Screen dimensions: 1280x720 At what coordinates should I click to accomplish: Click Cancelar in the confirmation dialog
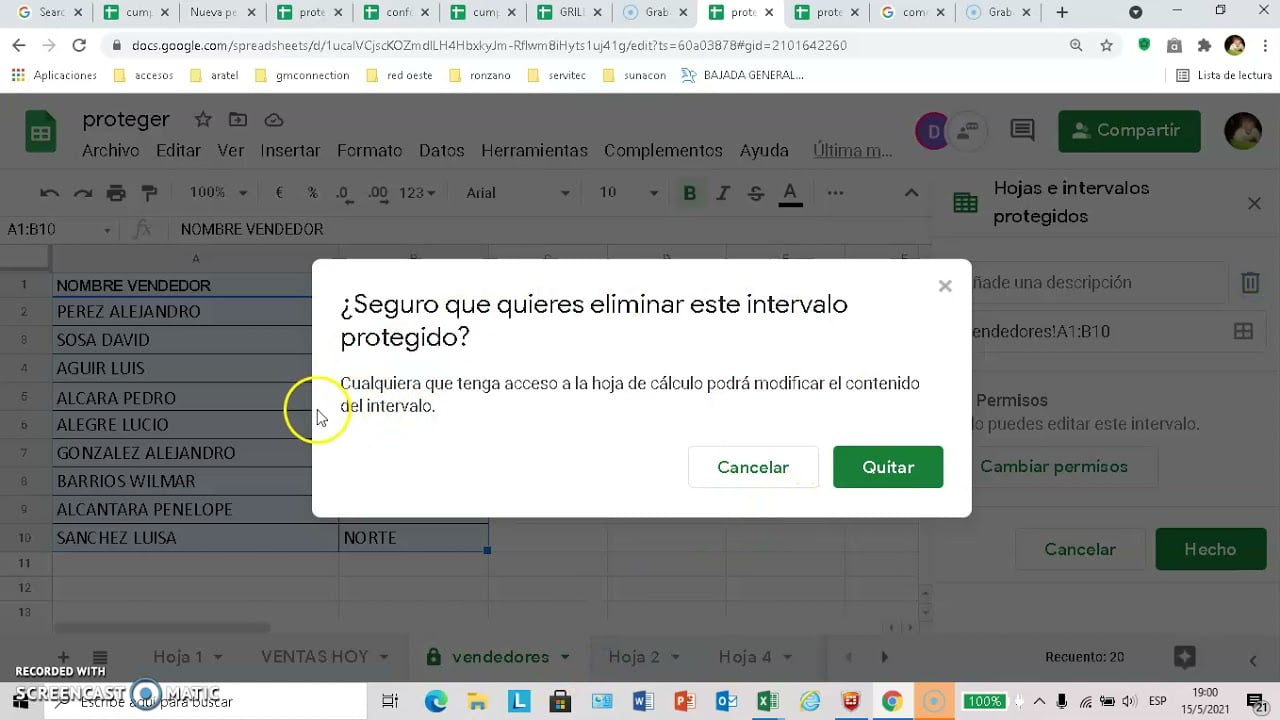(753, 467)
